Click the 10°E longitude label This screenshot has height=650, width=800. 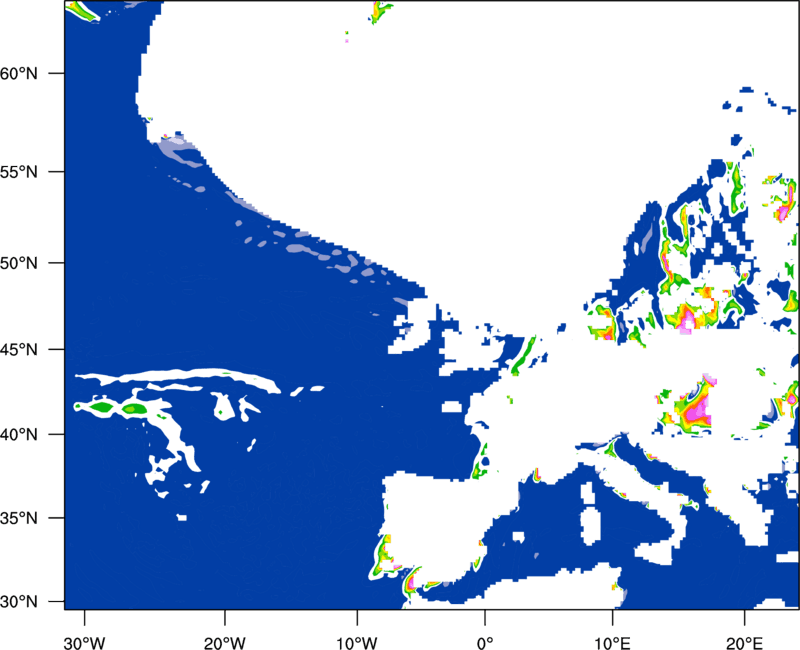point(613,643)
